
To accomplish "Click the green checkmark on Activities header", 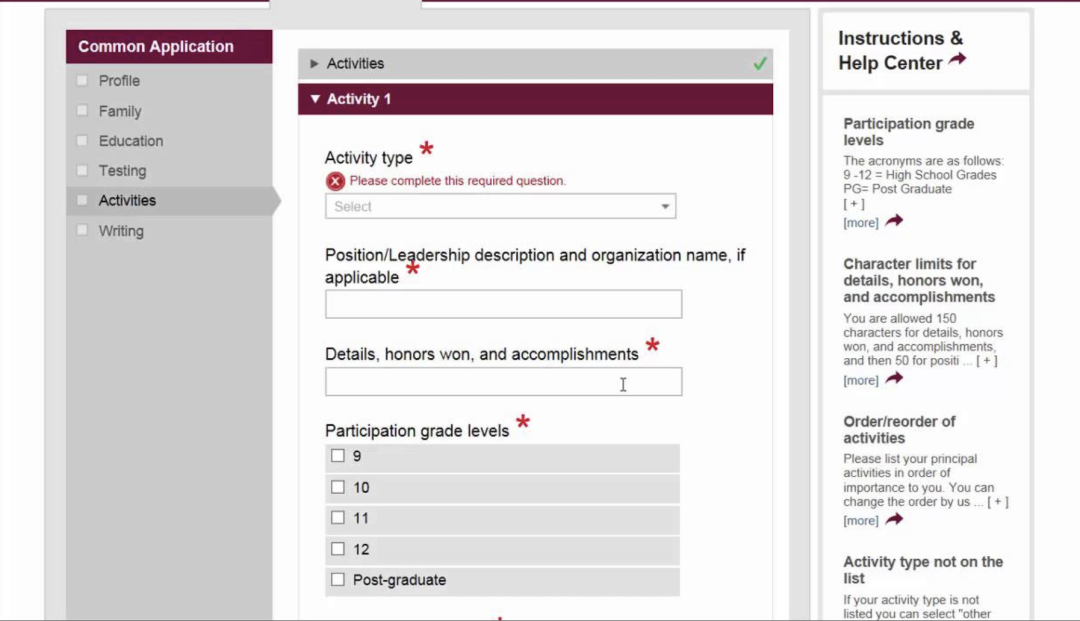I will coord(760,64).
